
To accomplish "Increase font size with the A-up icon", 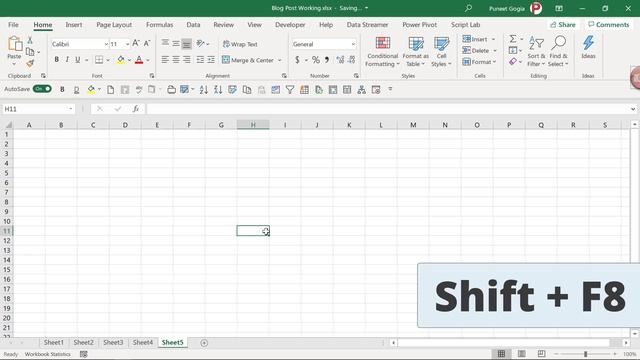I will coord(136,44).
